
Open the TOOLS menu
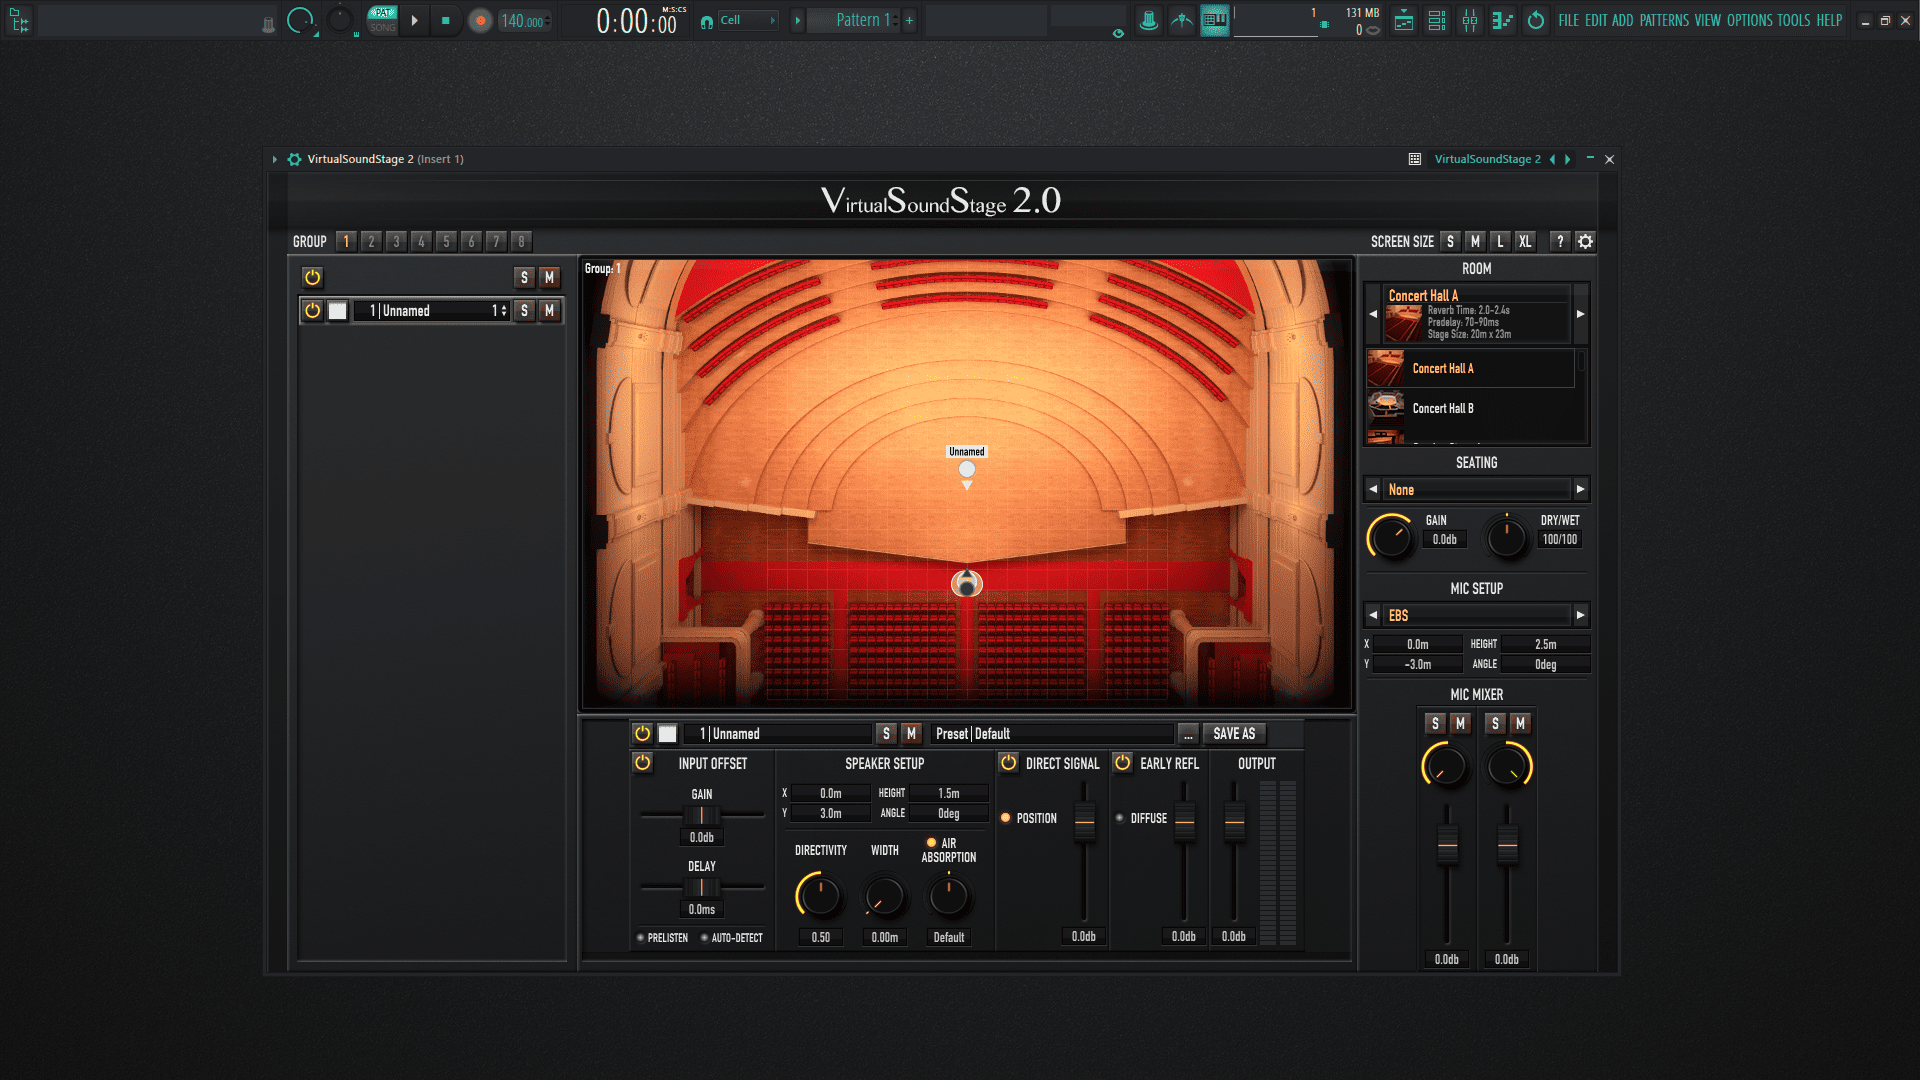(1794, 20)
